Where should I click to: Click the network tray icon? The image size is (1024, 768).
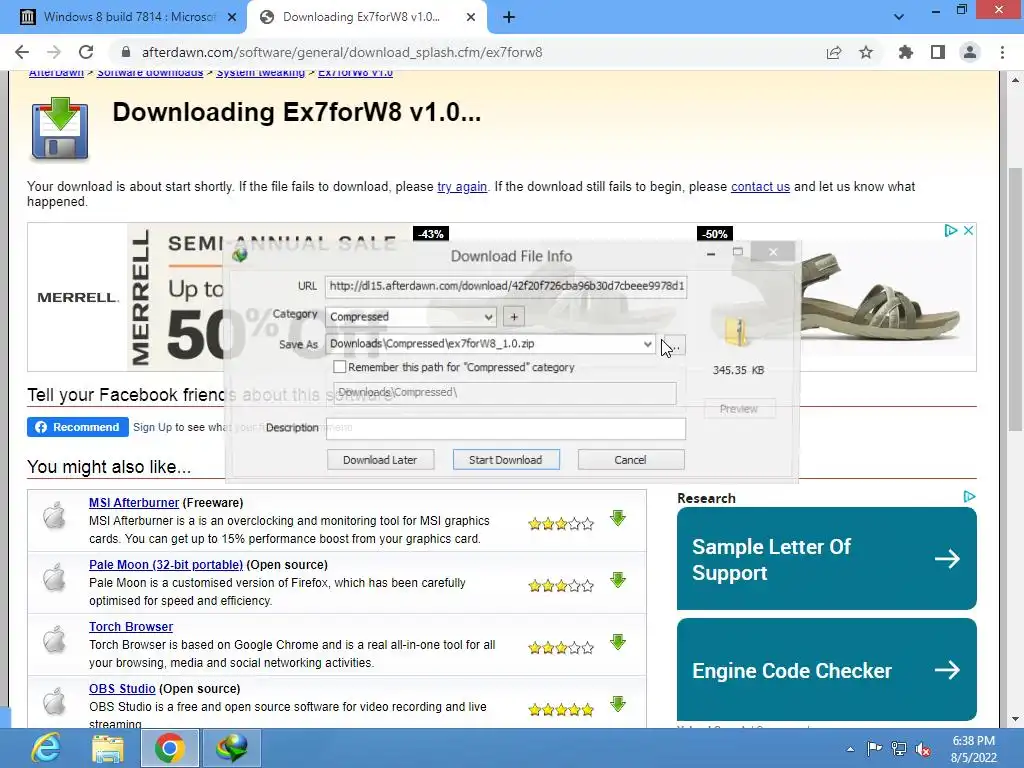point(899,748)
